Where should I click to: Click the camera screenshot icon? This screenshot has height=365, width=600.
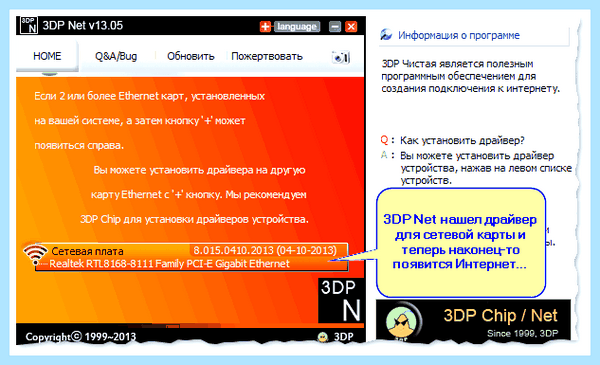(x=340, y=57)
